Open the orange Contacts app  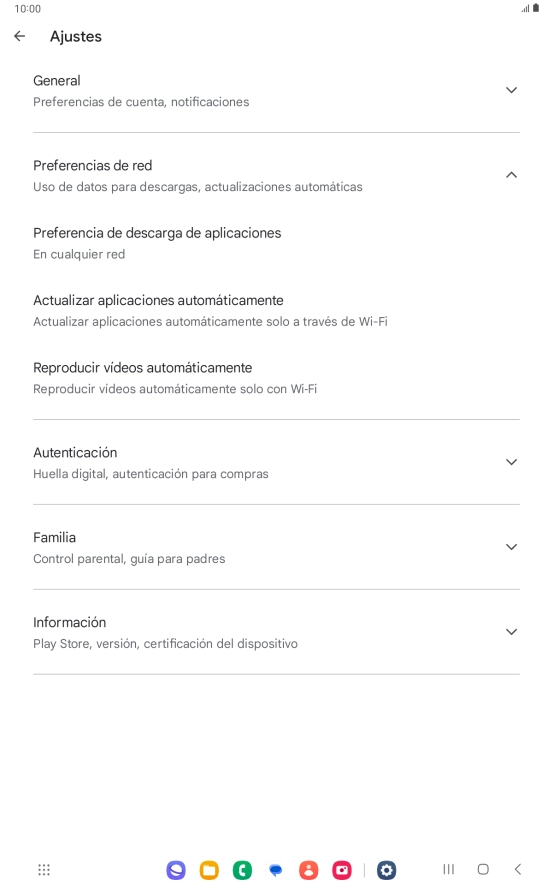point(308,870)
